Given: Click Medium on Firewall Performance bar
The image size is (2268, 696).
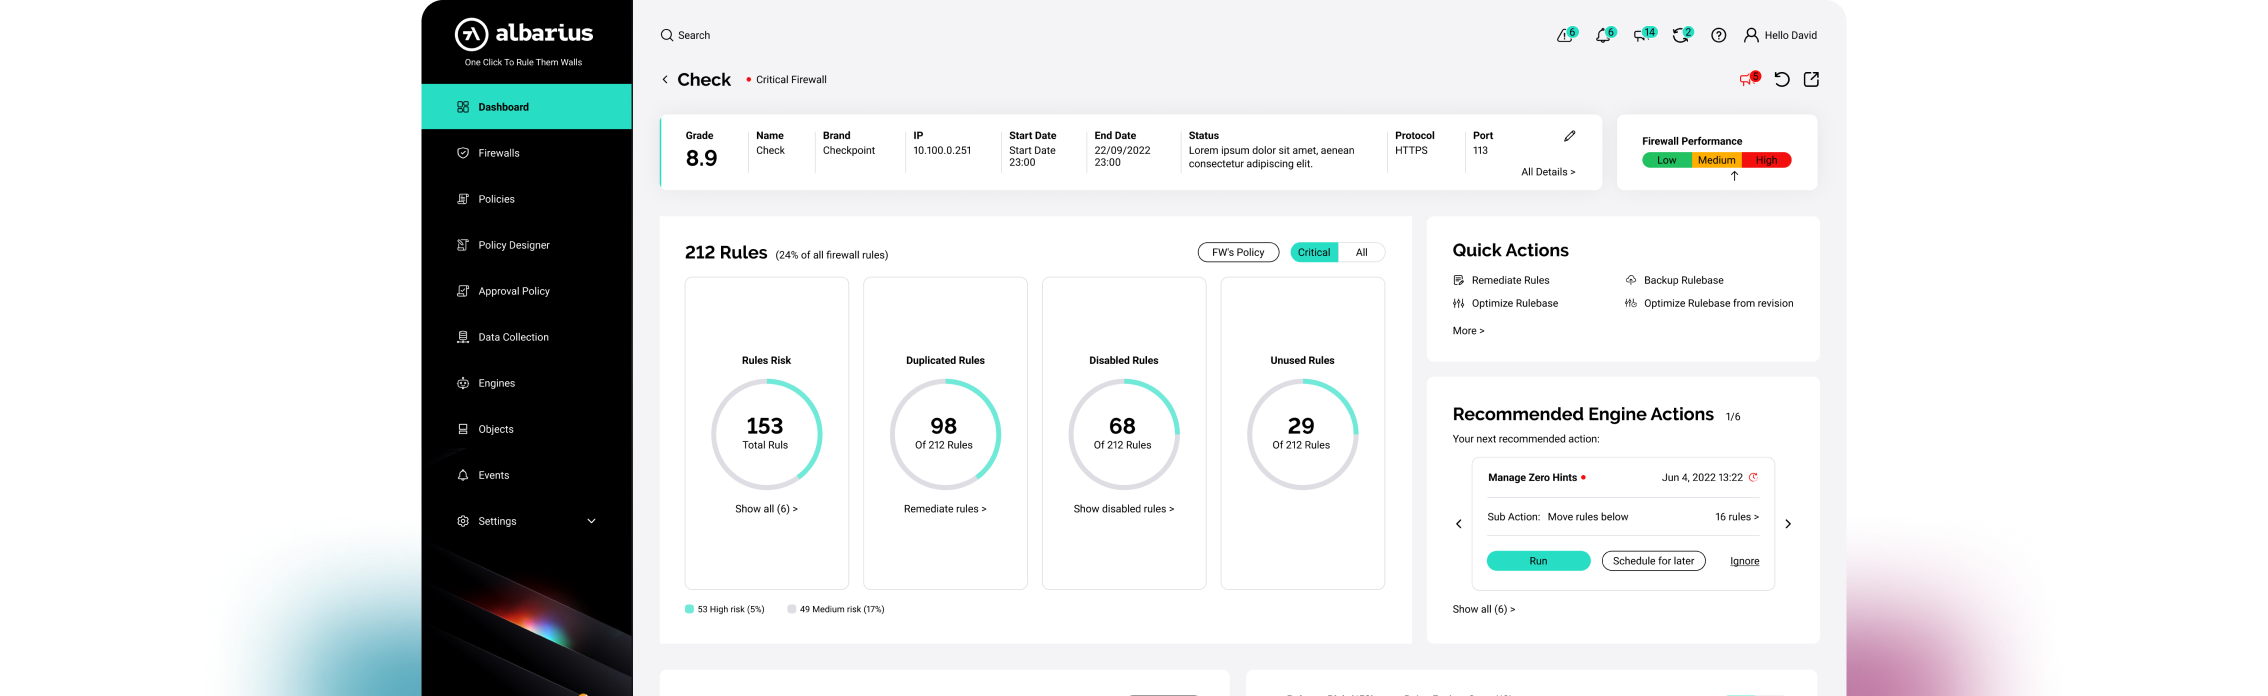Looking at the screenshot, I should click(1716, 160).
